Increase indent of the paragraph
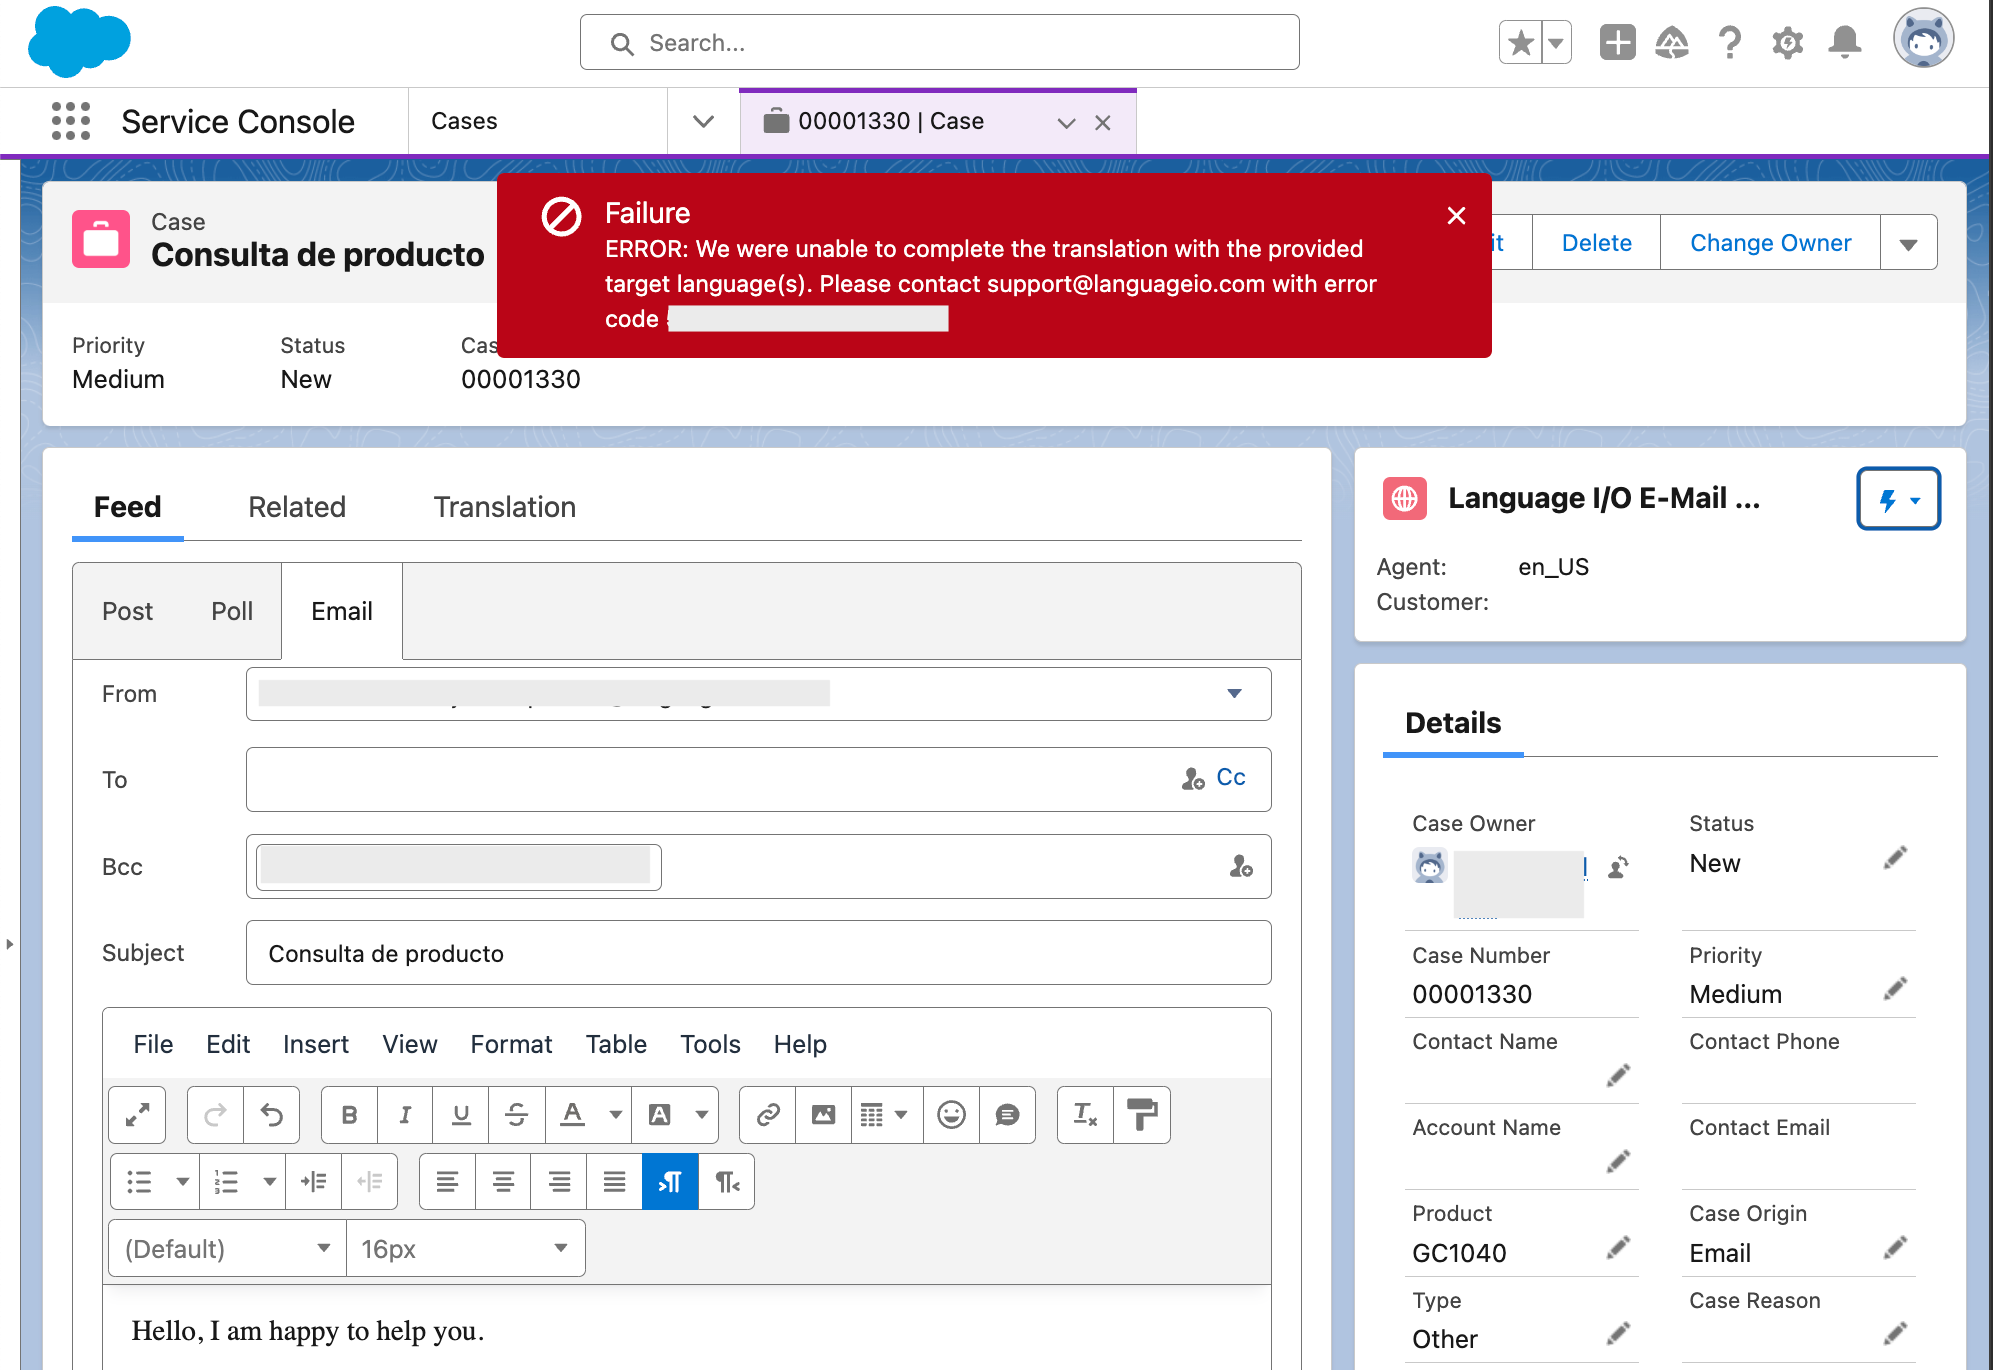 (x=314, y=1182)
